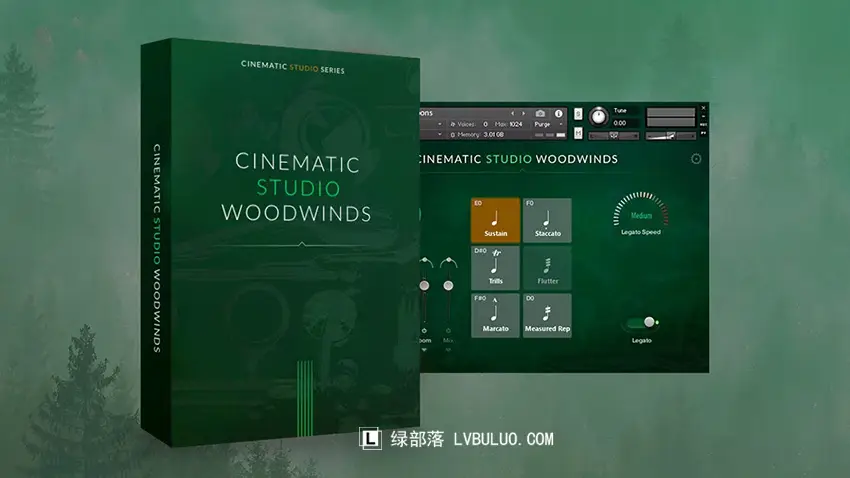The width and height of the screenshot is (850, 478).
Task: Select the Measured Rep articulation
Action: (x=547, y=315)
